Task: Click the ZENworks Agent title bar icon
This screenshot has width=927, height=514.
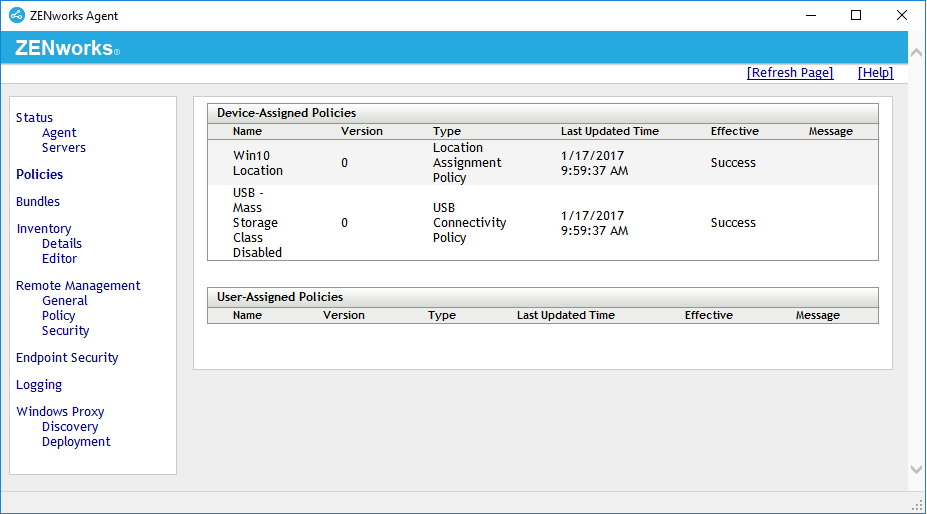Action: pyautogui.click(x=17, y=15)
